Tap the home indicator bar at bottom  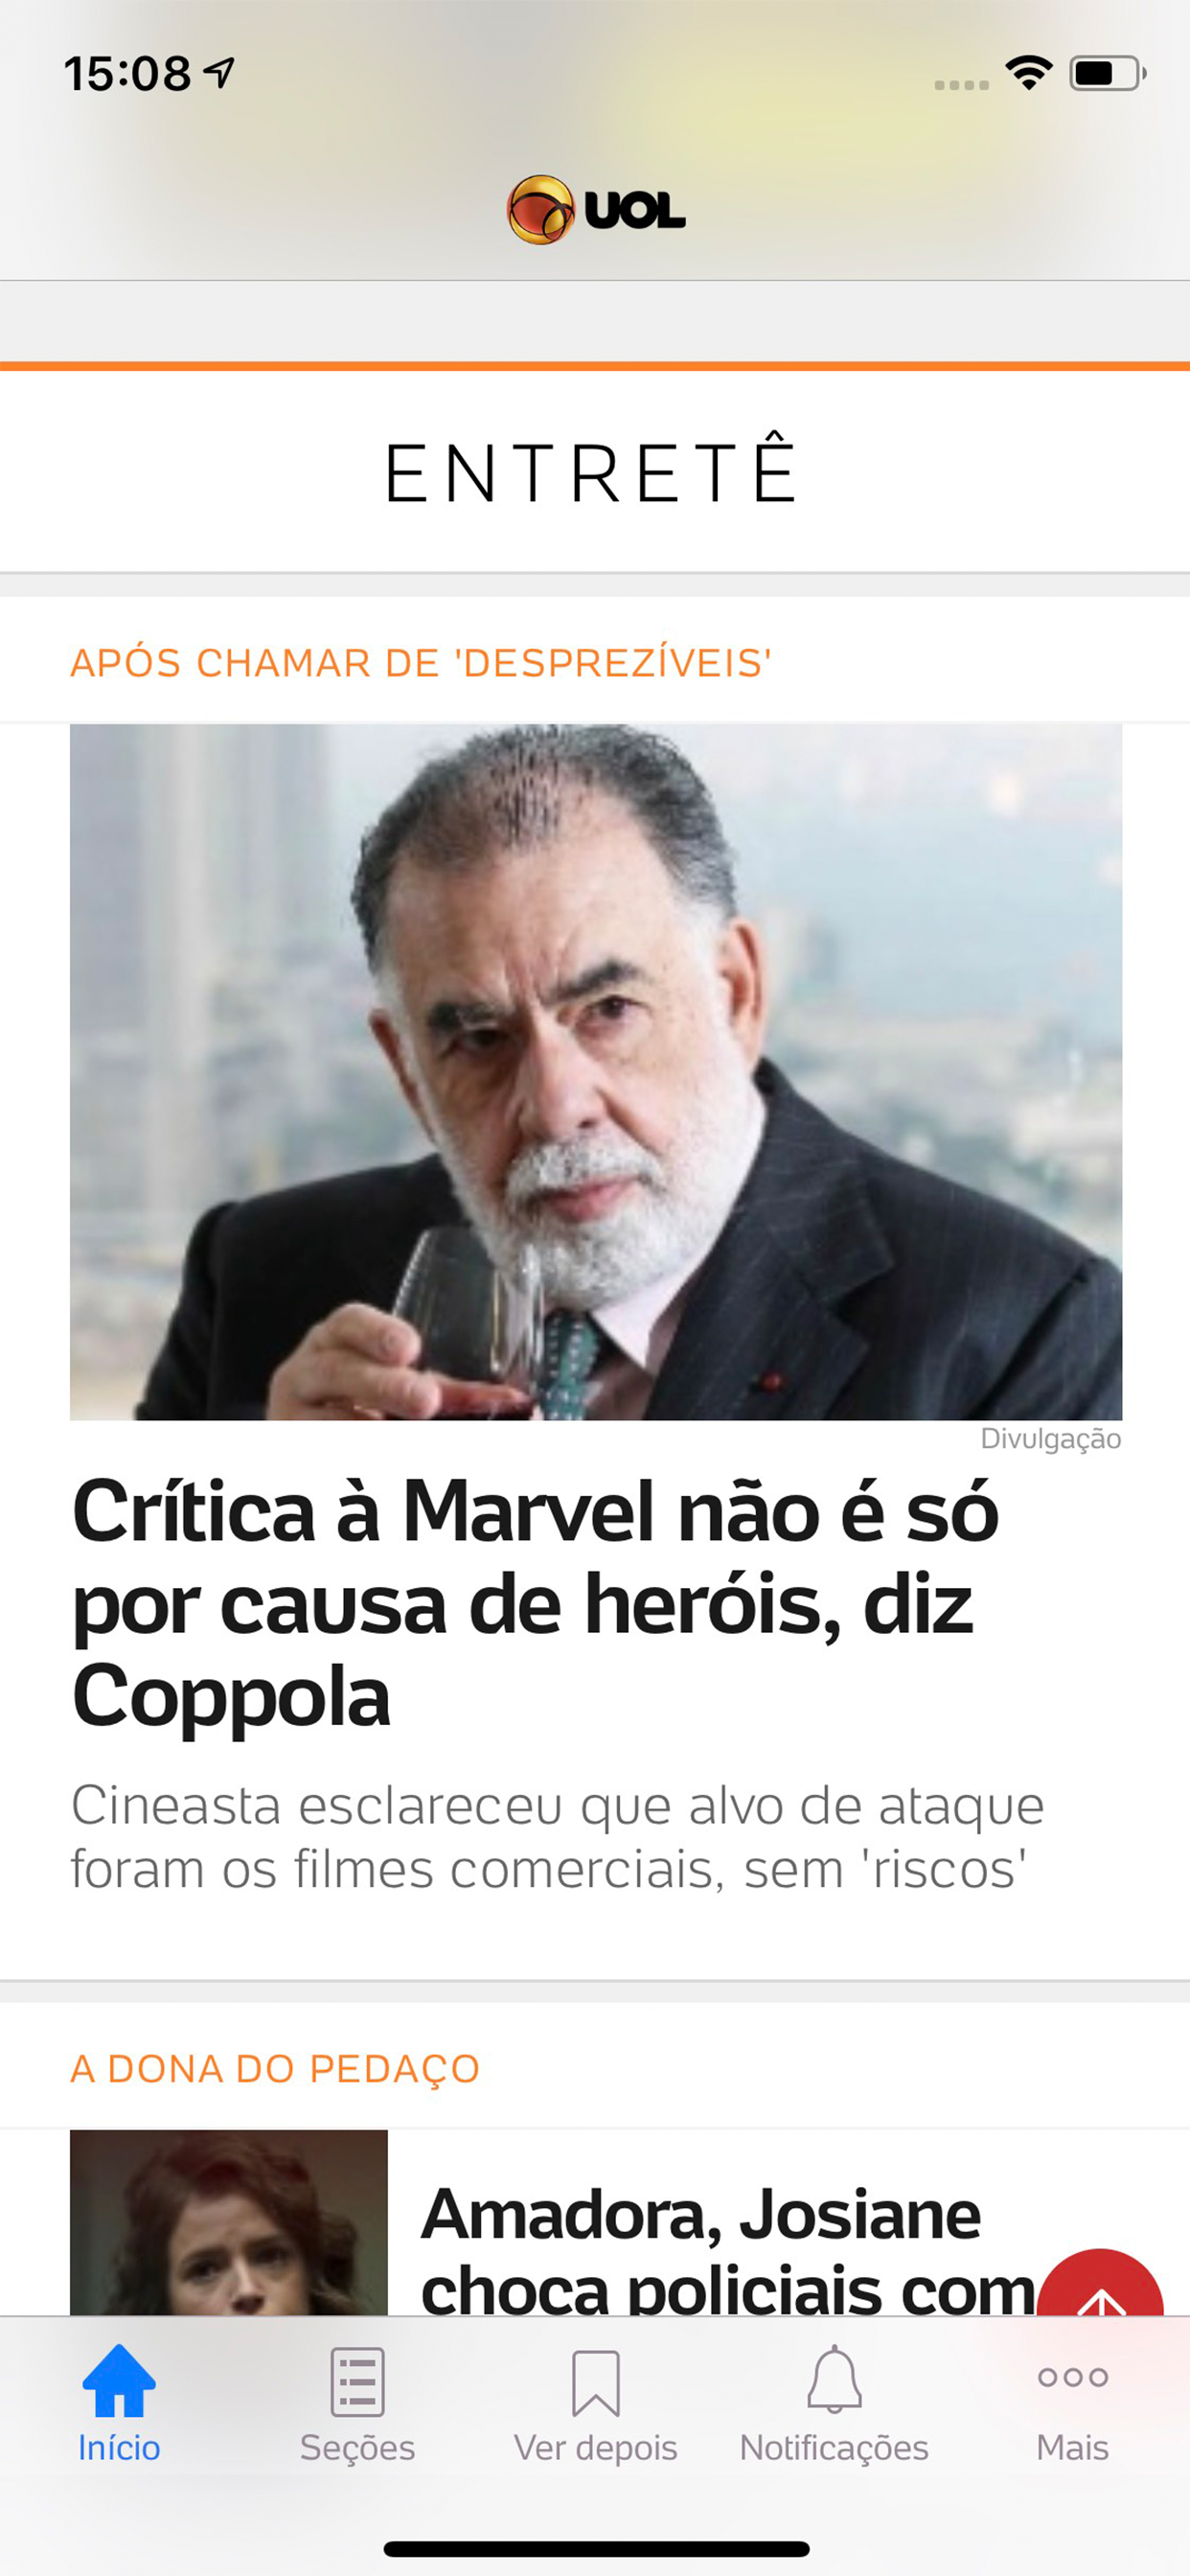point(596,2549)
